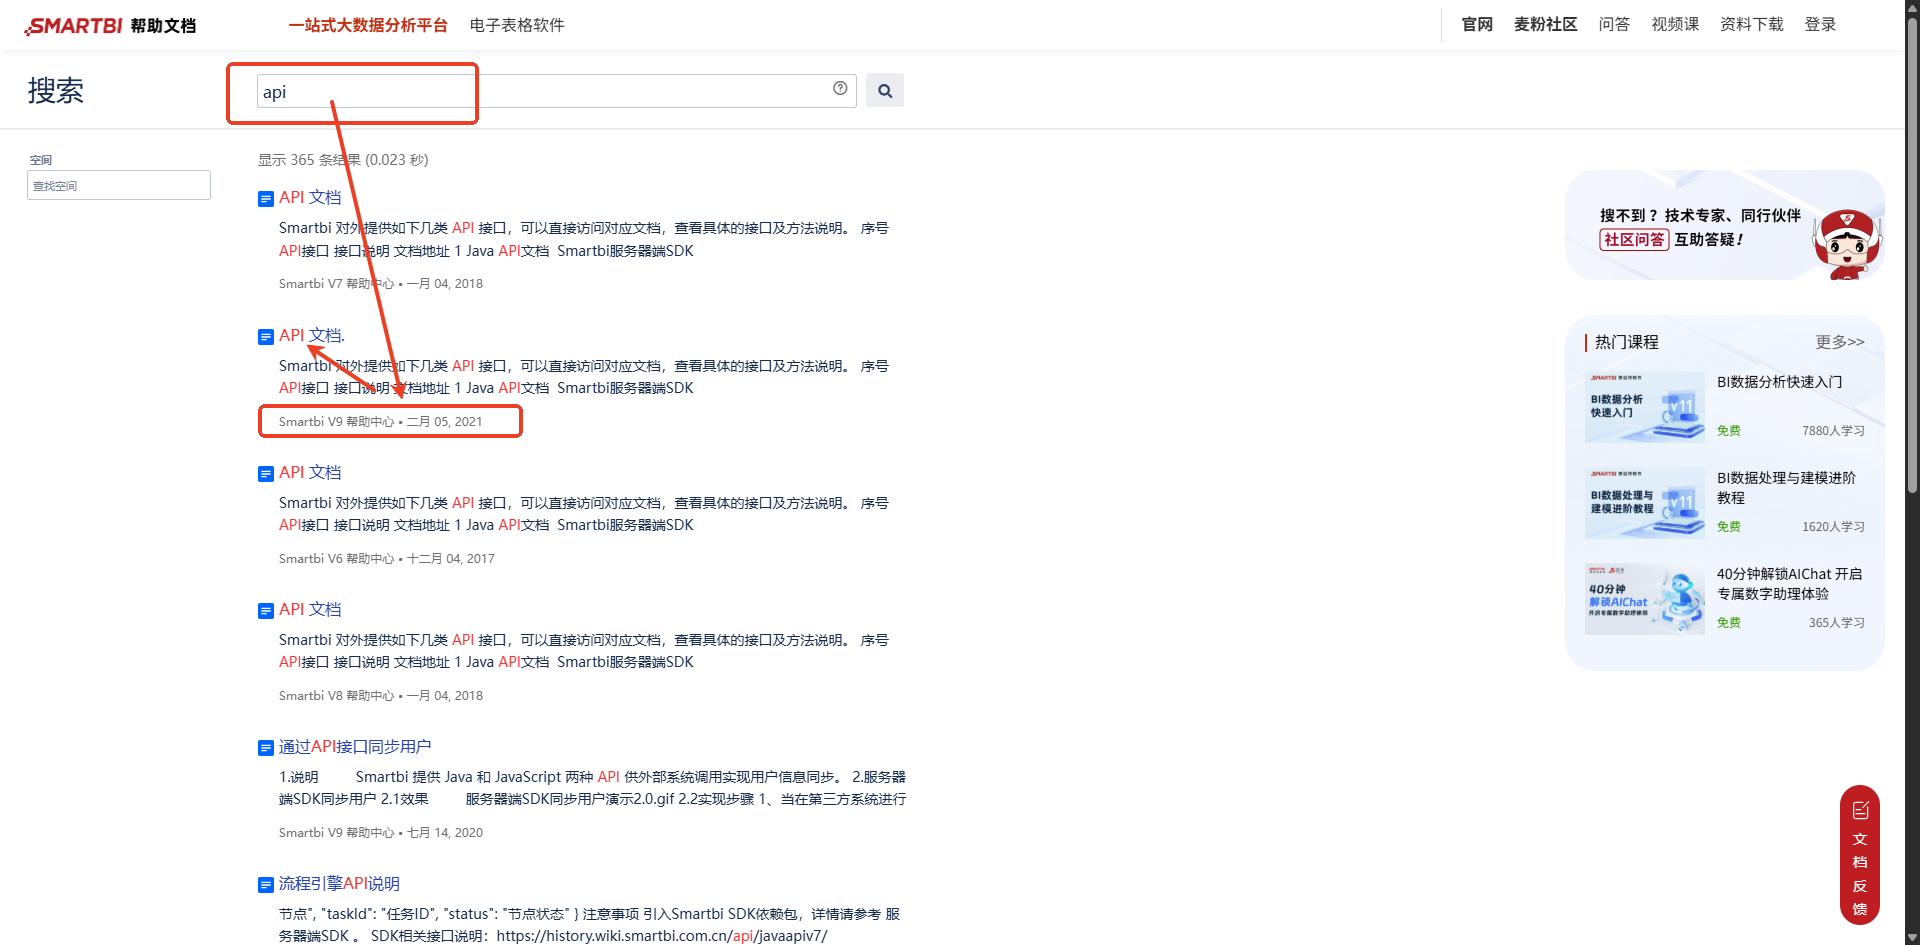This screenshot has height=945, width=1920.
Task: Click the 查找空间 space filter field
Action: point(119,185)
